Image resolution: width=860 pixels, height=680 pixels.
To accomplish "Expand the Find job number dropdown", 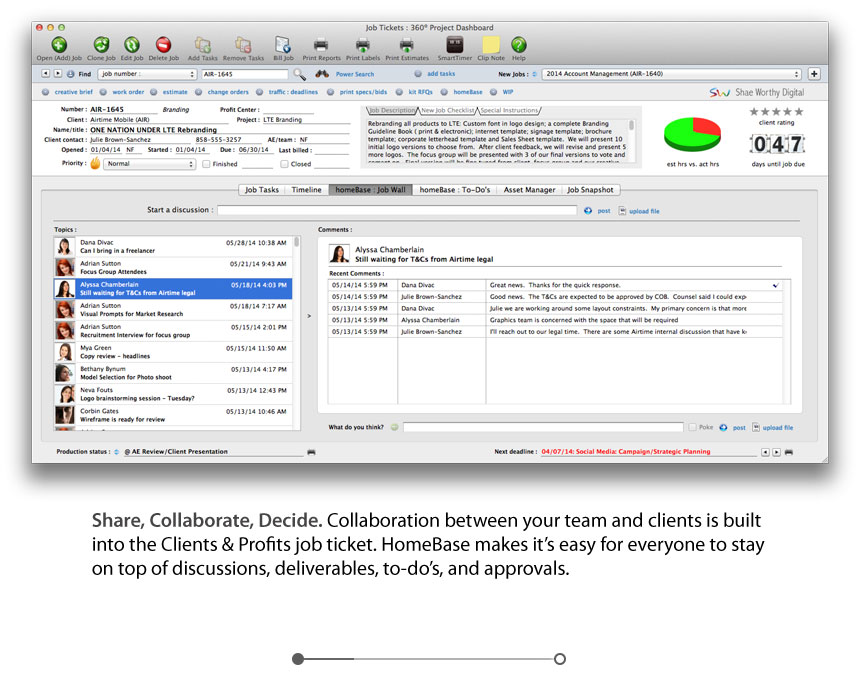I will point(147,74).
